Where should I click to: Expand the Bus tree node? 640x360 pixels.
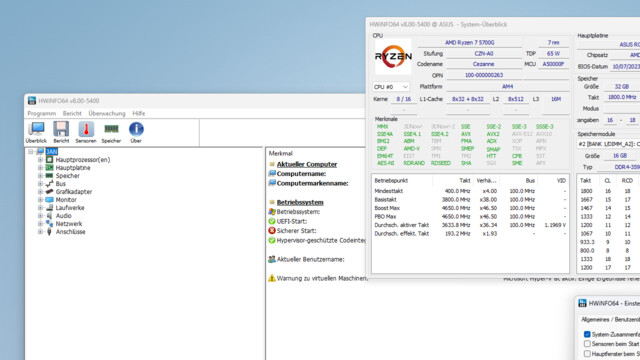point(40,184)
